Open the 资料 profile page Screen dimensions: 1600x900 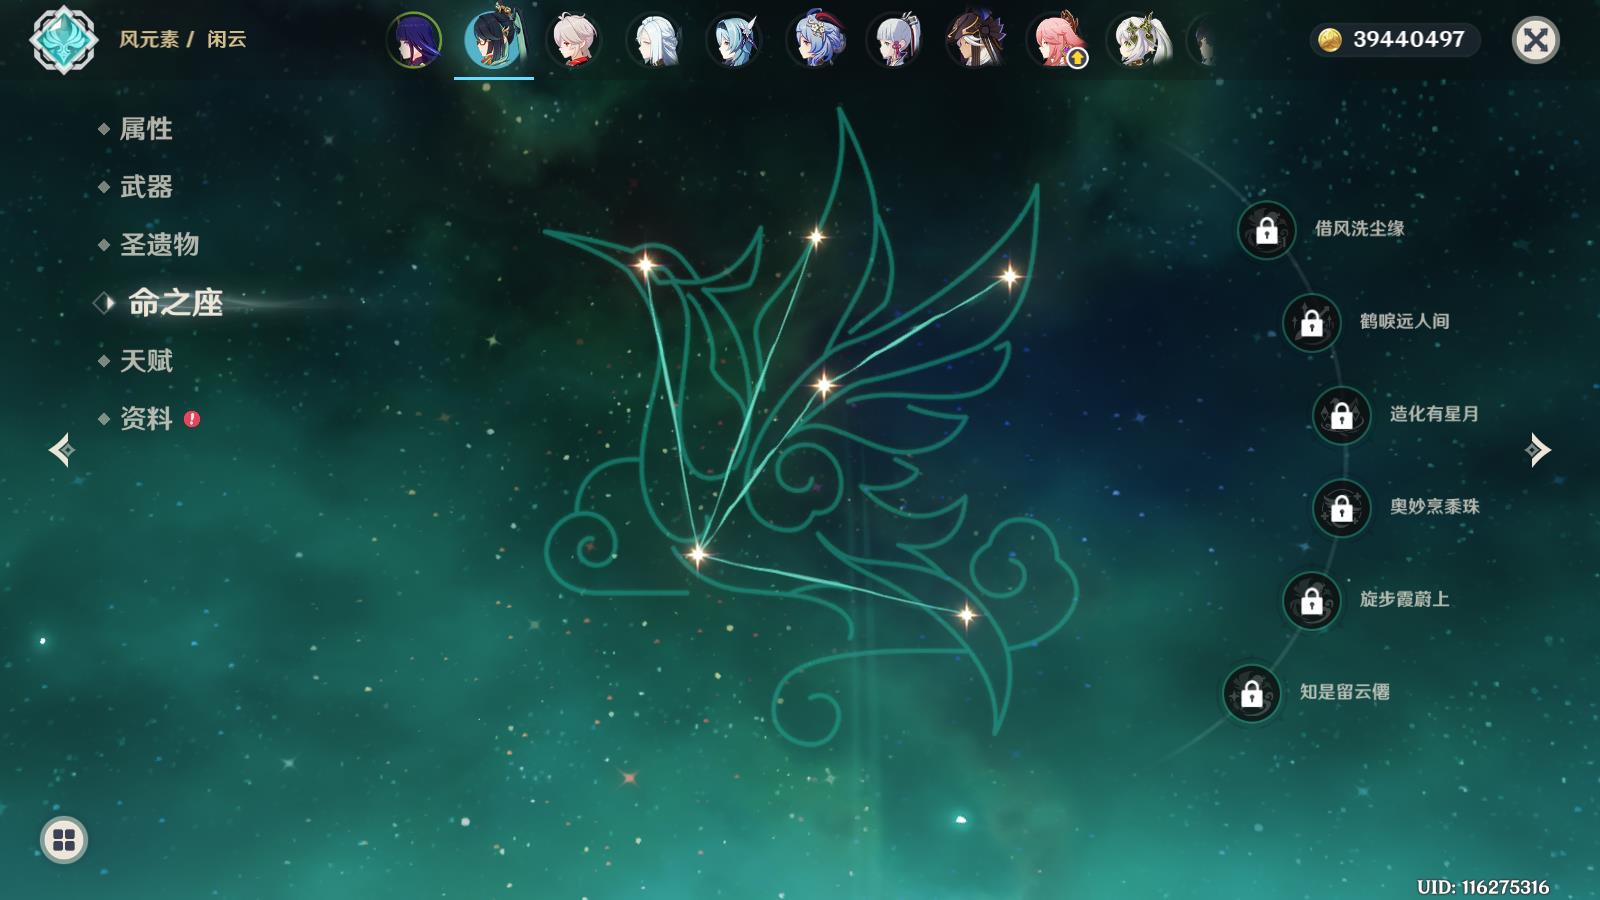(x=146, y=418)
